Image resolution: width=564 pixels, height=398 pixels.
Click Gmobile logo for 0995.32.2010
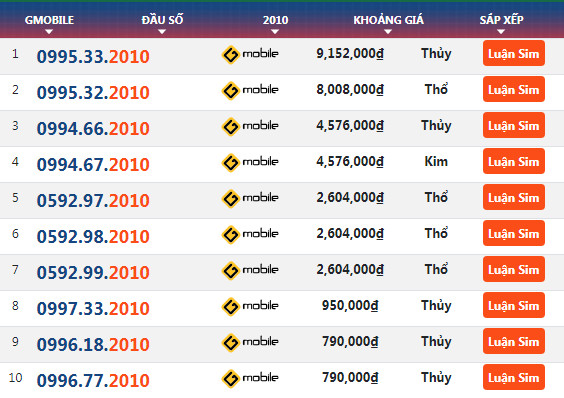coord(250,91)
